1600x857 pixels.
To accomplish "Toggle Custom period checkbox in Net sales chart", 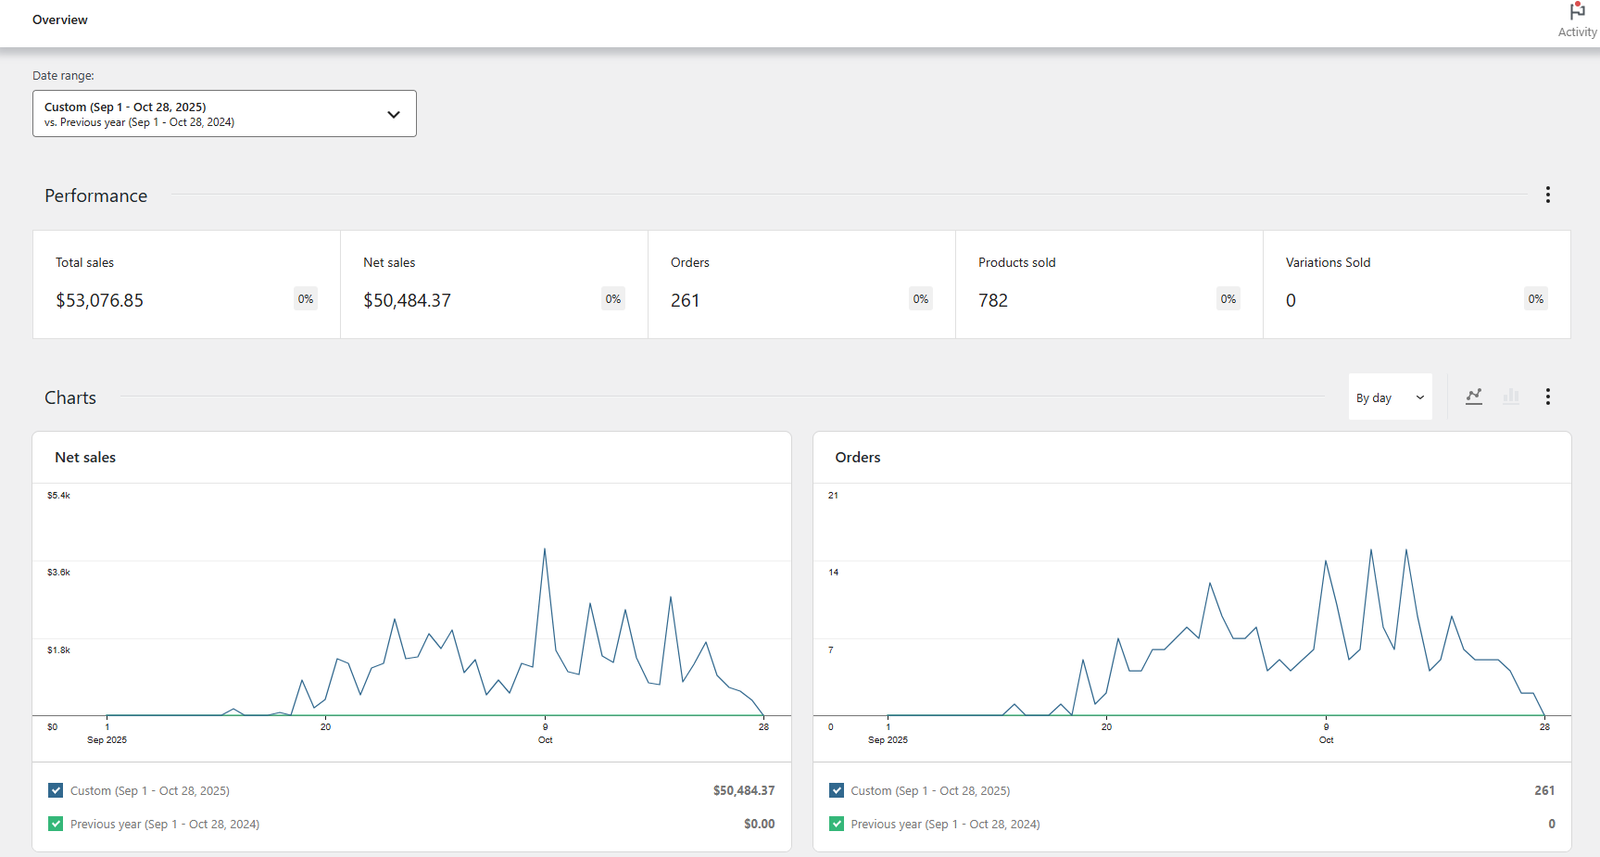I will tap(56, 790).
